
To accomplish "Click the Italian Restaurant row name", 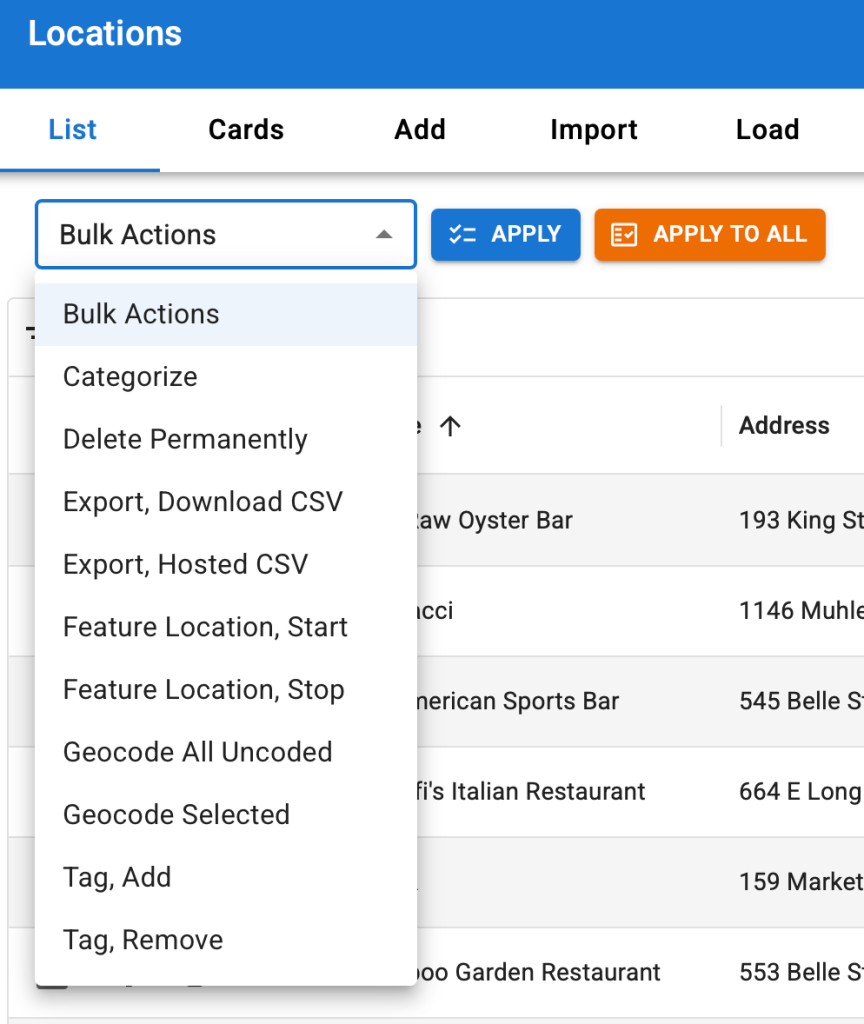I will tap(531, 792).
